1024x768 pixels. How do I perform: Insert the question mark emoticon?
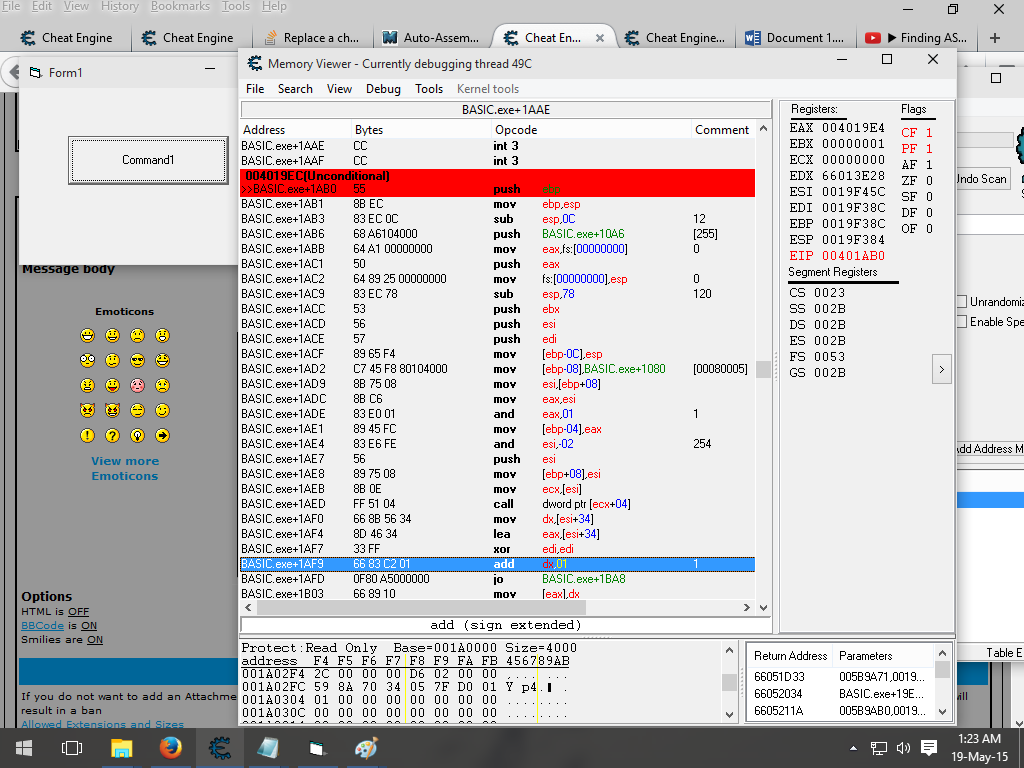pyautogui.click(x=112, y=435)
